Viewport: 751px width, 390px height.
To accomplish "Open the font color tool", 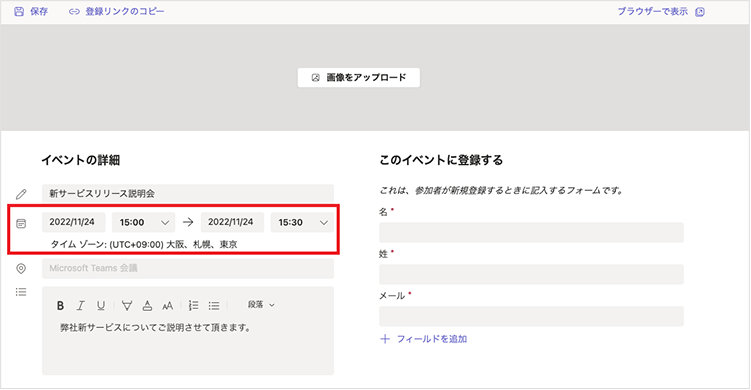I will pyautogui.click(x=148, y=305).
